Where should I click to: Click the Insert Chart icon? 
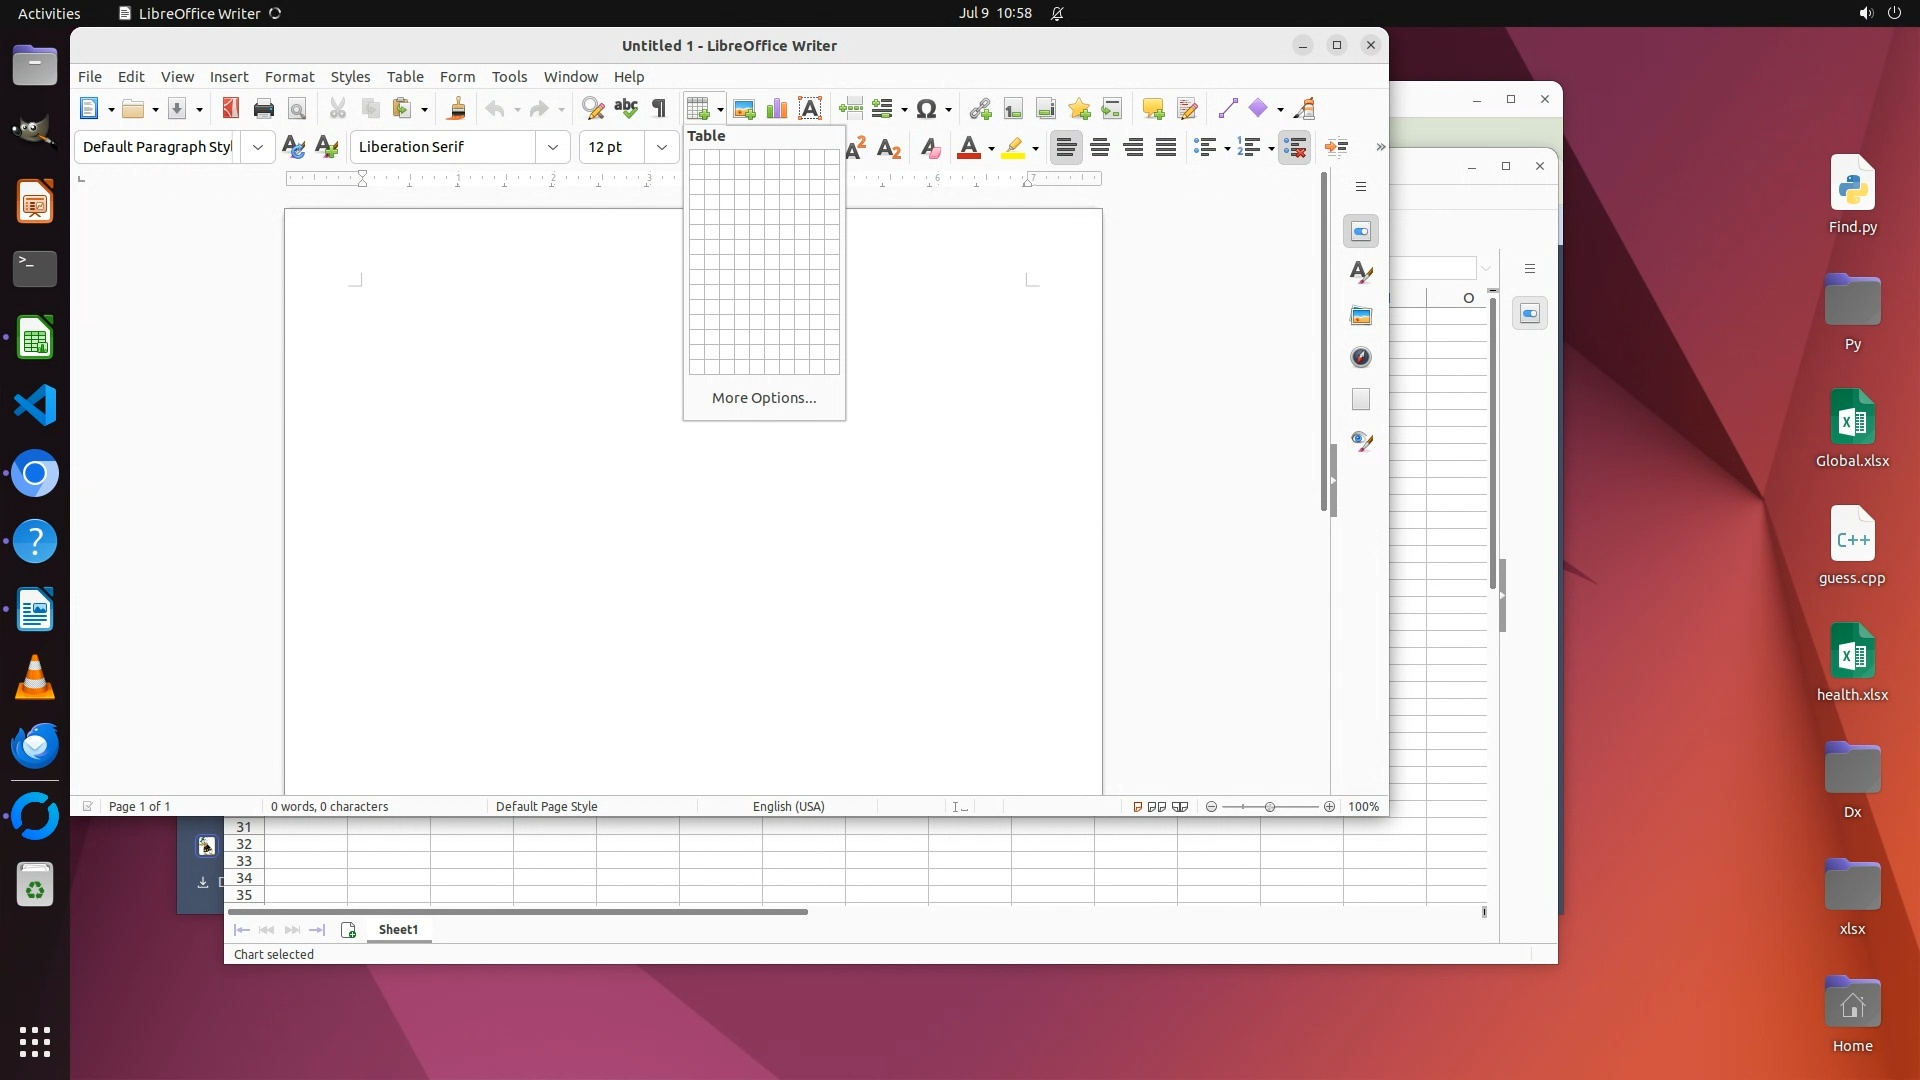tap(777, 109)
